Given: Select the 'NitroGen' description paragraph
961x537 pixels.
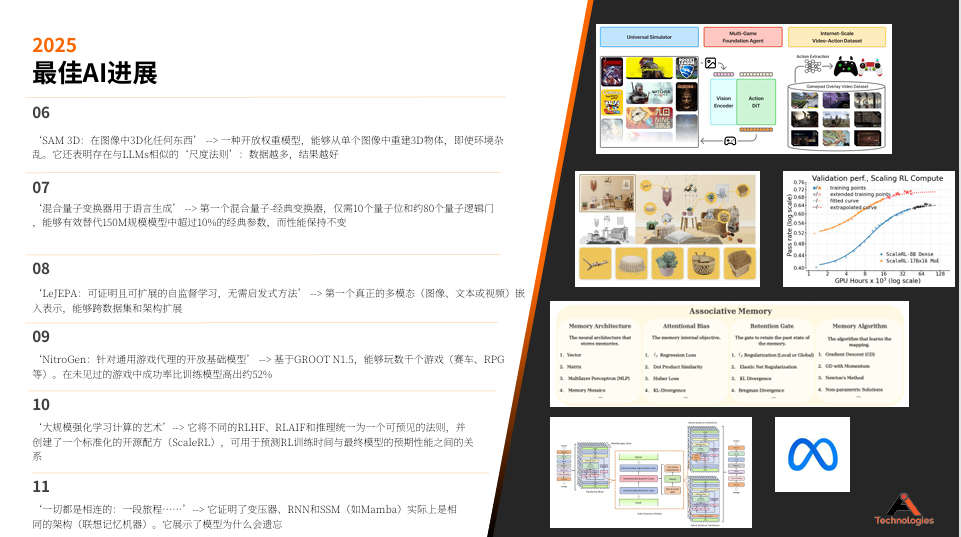Looking at the screenshot, I should (x=268, y=367).
